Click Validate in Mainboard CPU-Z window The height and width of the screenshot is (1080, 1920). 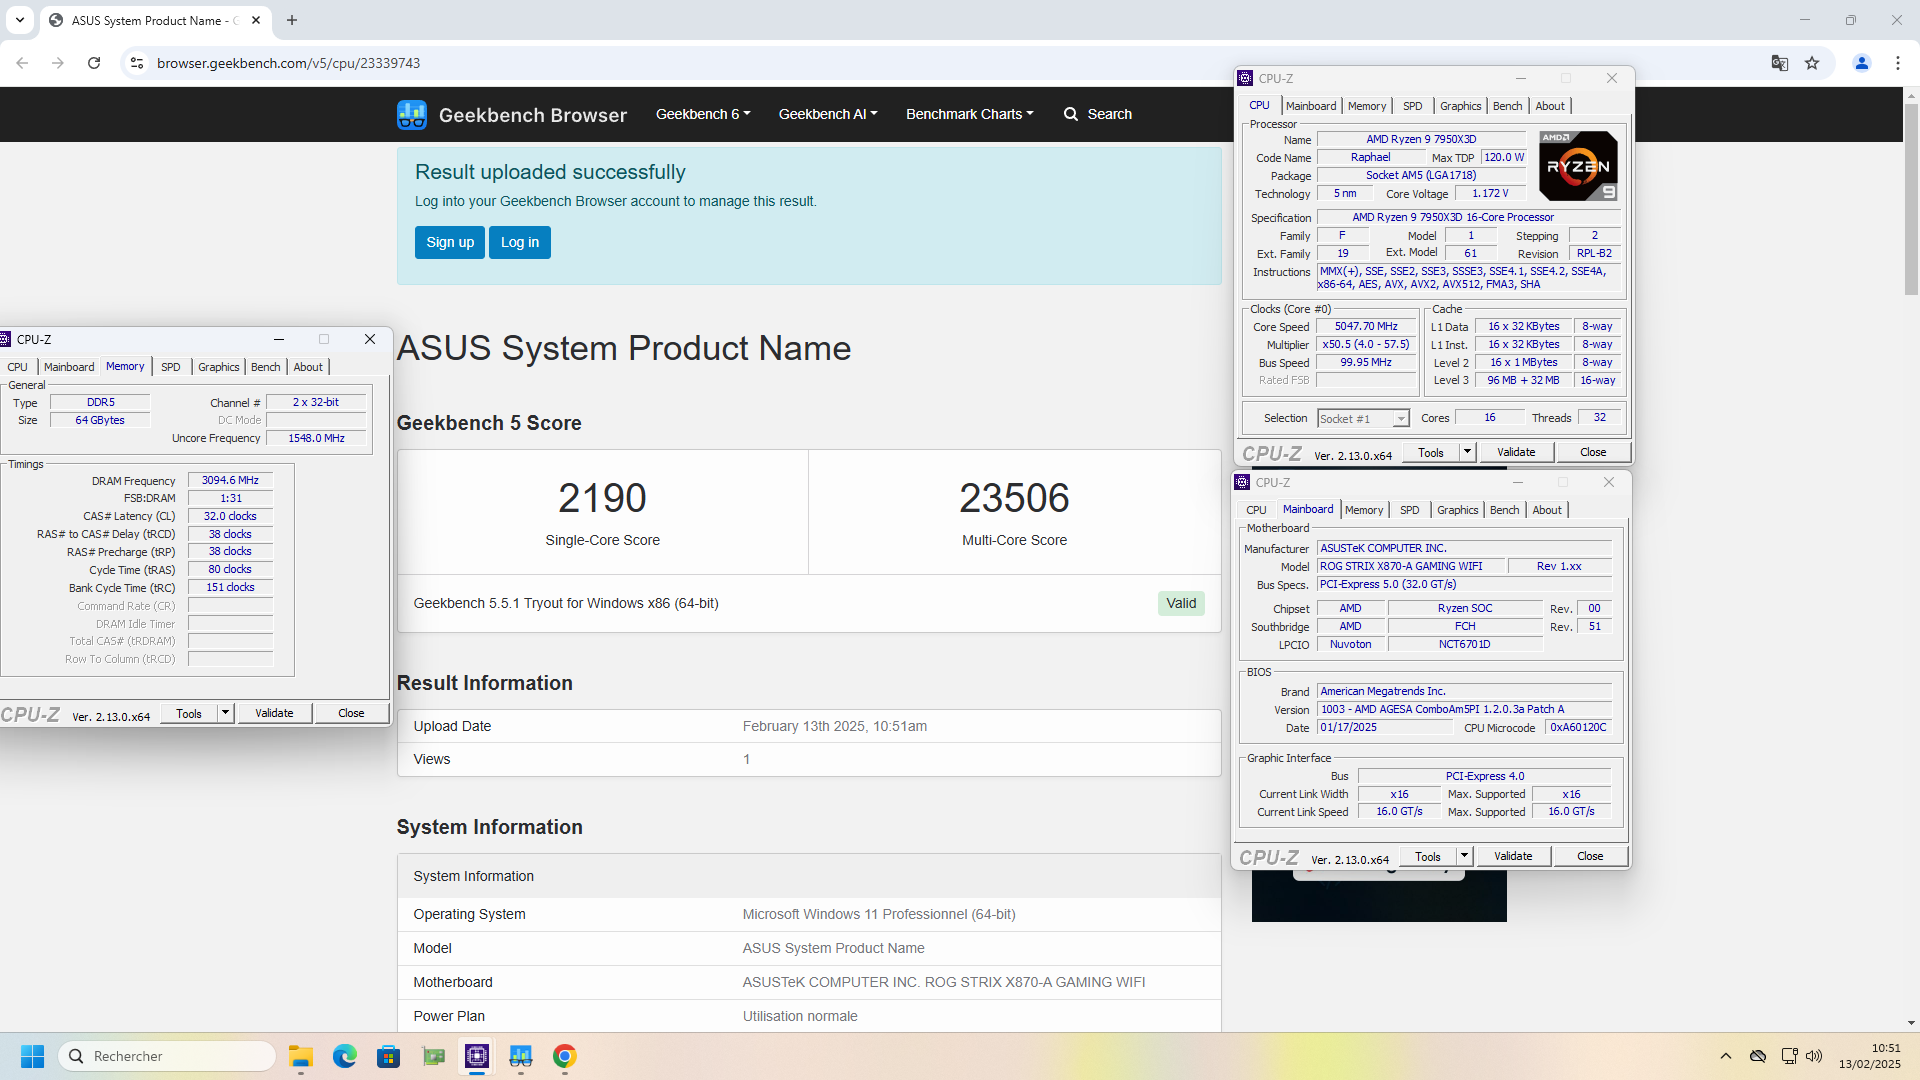click(x=1513, y=856)
